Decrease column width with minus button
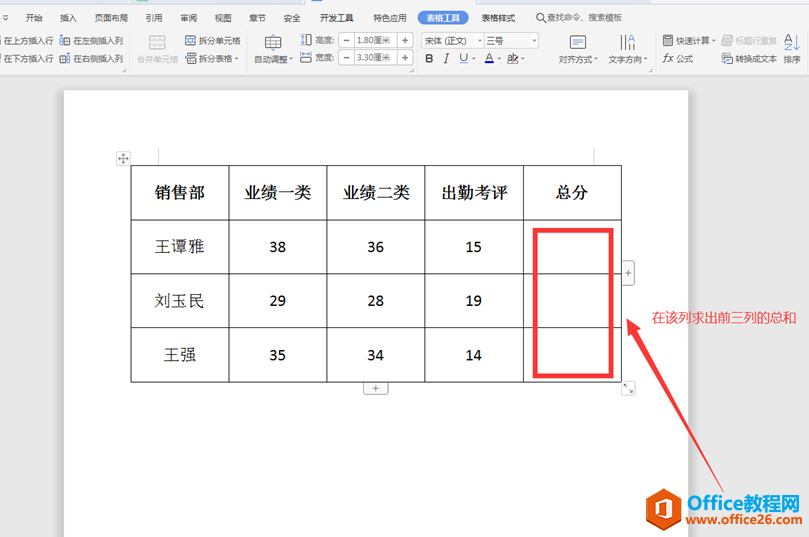This screenshot has height=537, width=809. point(347,58)
